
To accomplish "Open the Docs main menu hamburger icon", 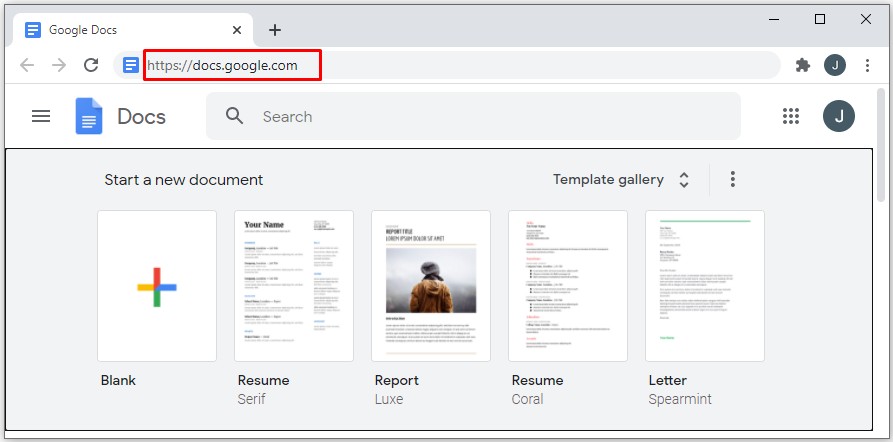I will point(41,116).
